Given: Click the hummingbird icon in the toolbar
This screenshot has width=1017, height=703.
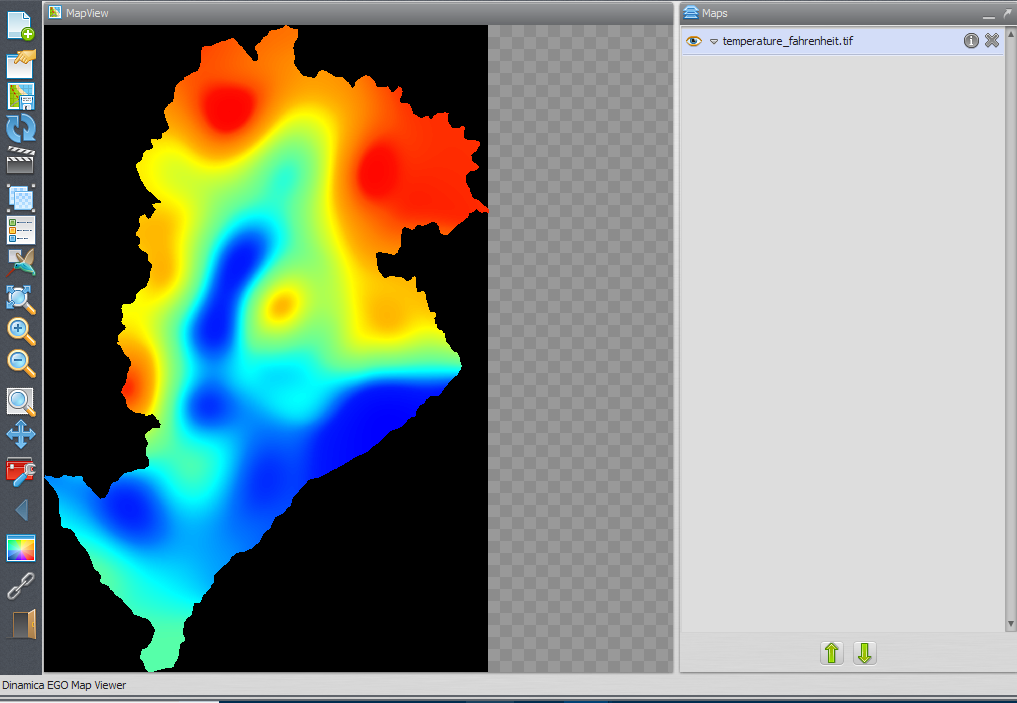Looking at the screenshot, I should [21, 263].
